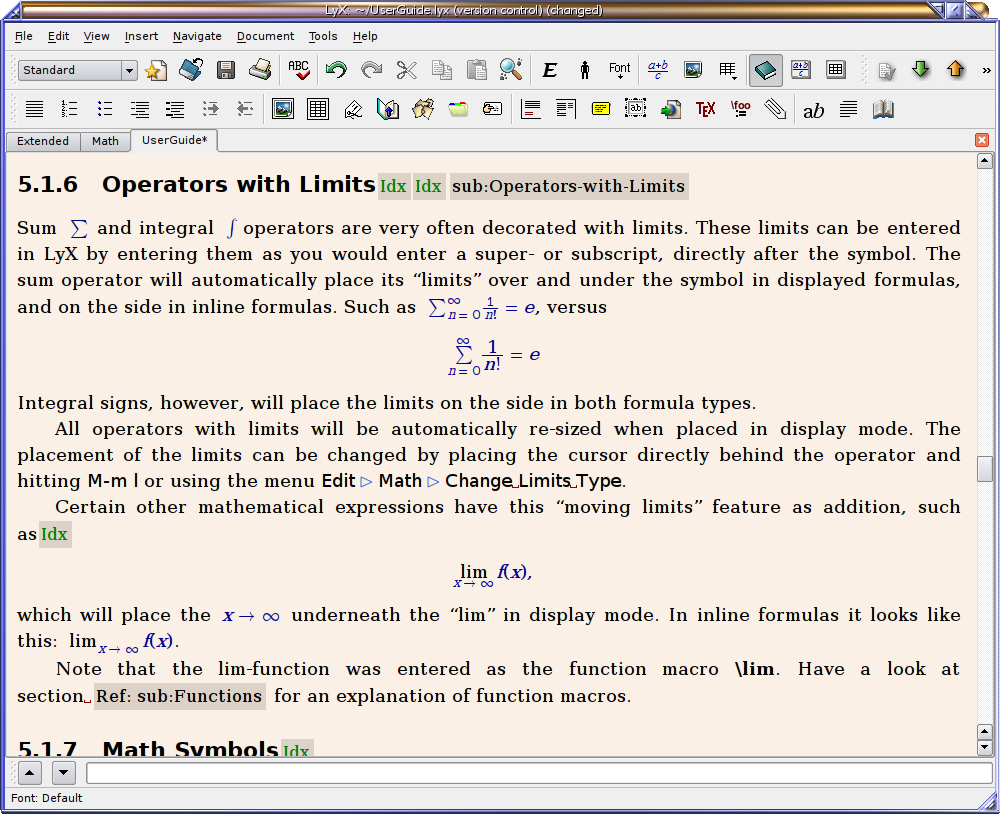Click the find and replace icon

(511, 70)
